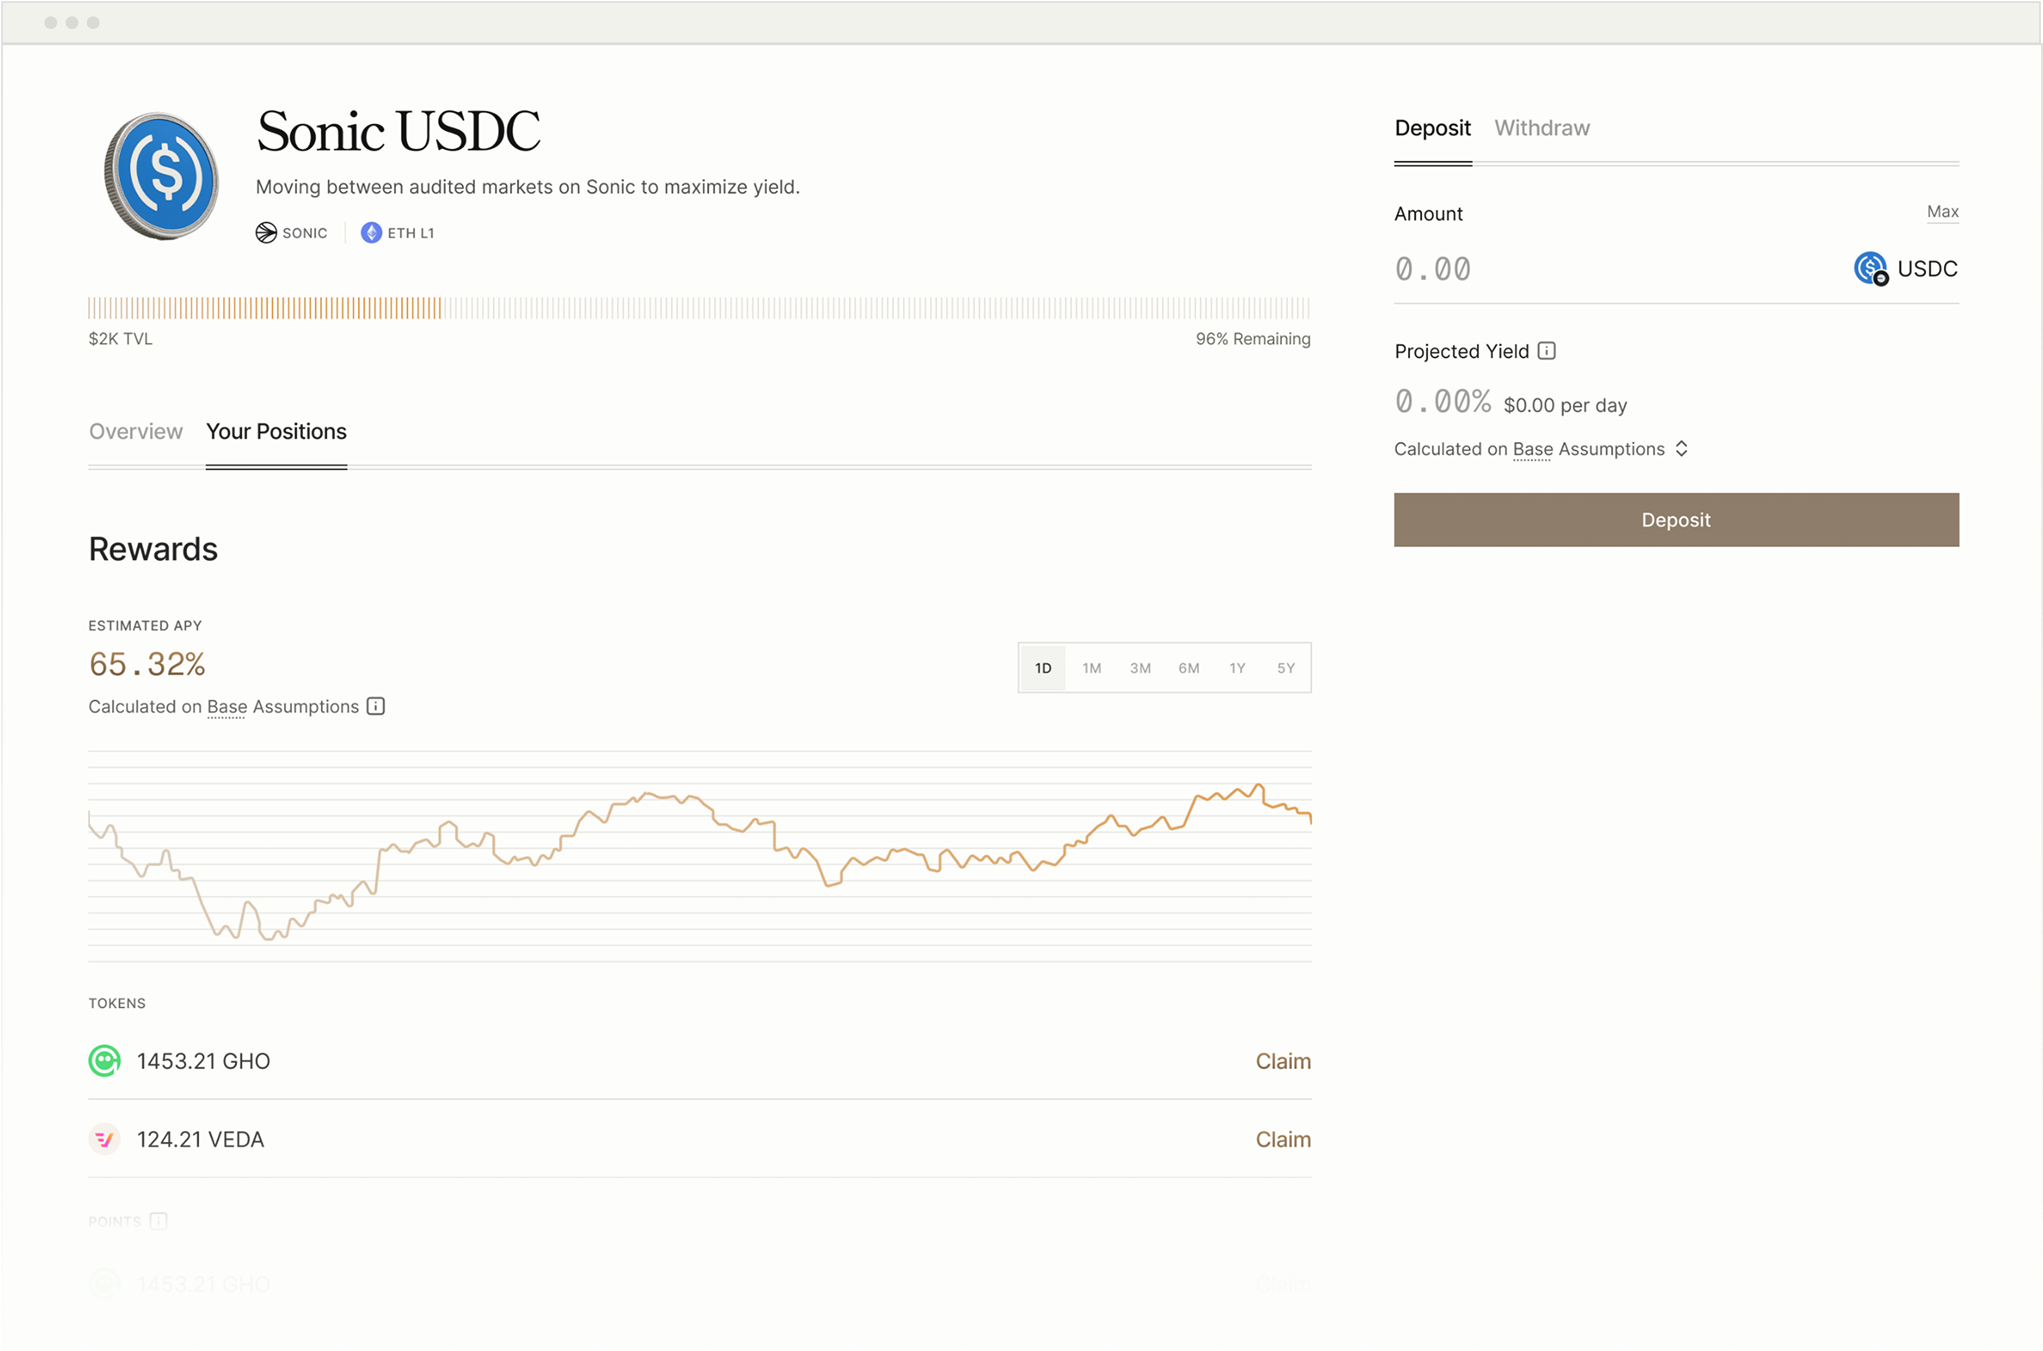Click the VEDA token icon

[105, 1140]
